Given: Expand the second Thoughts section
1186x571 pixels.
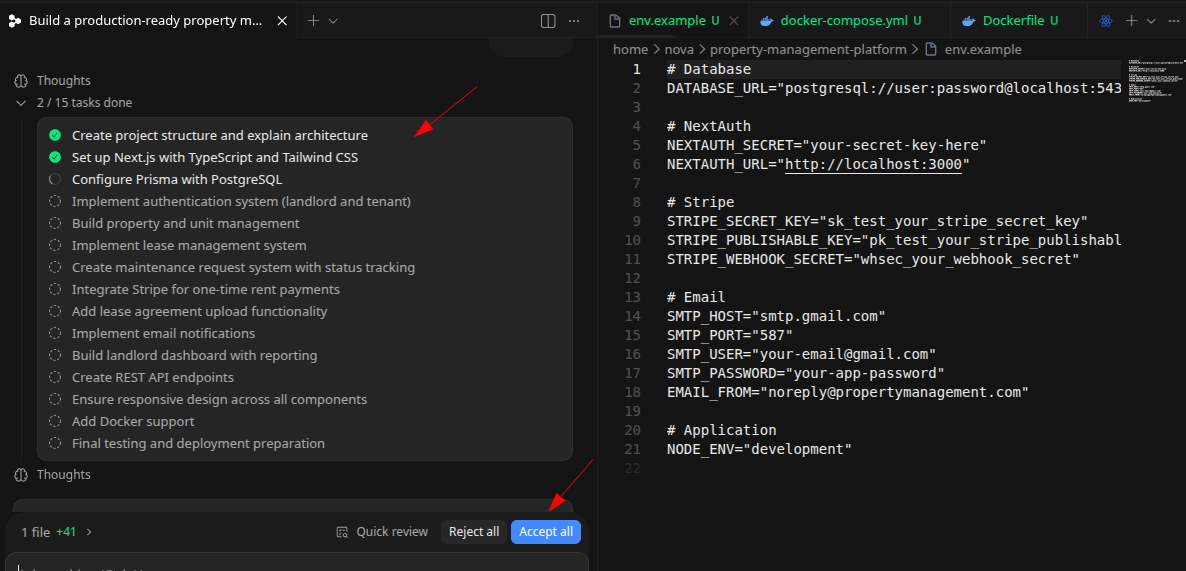Looking at the screenshot, I should tap(64, 474).
